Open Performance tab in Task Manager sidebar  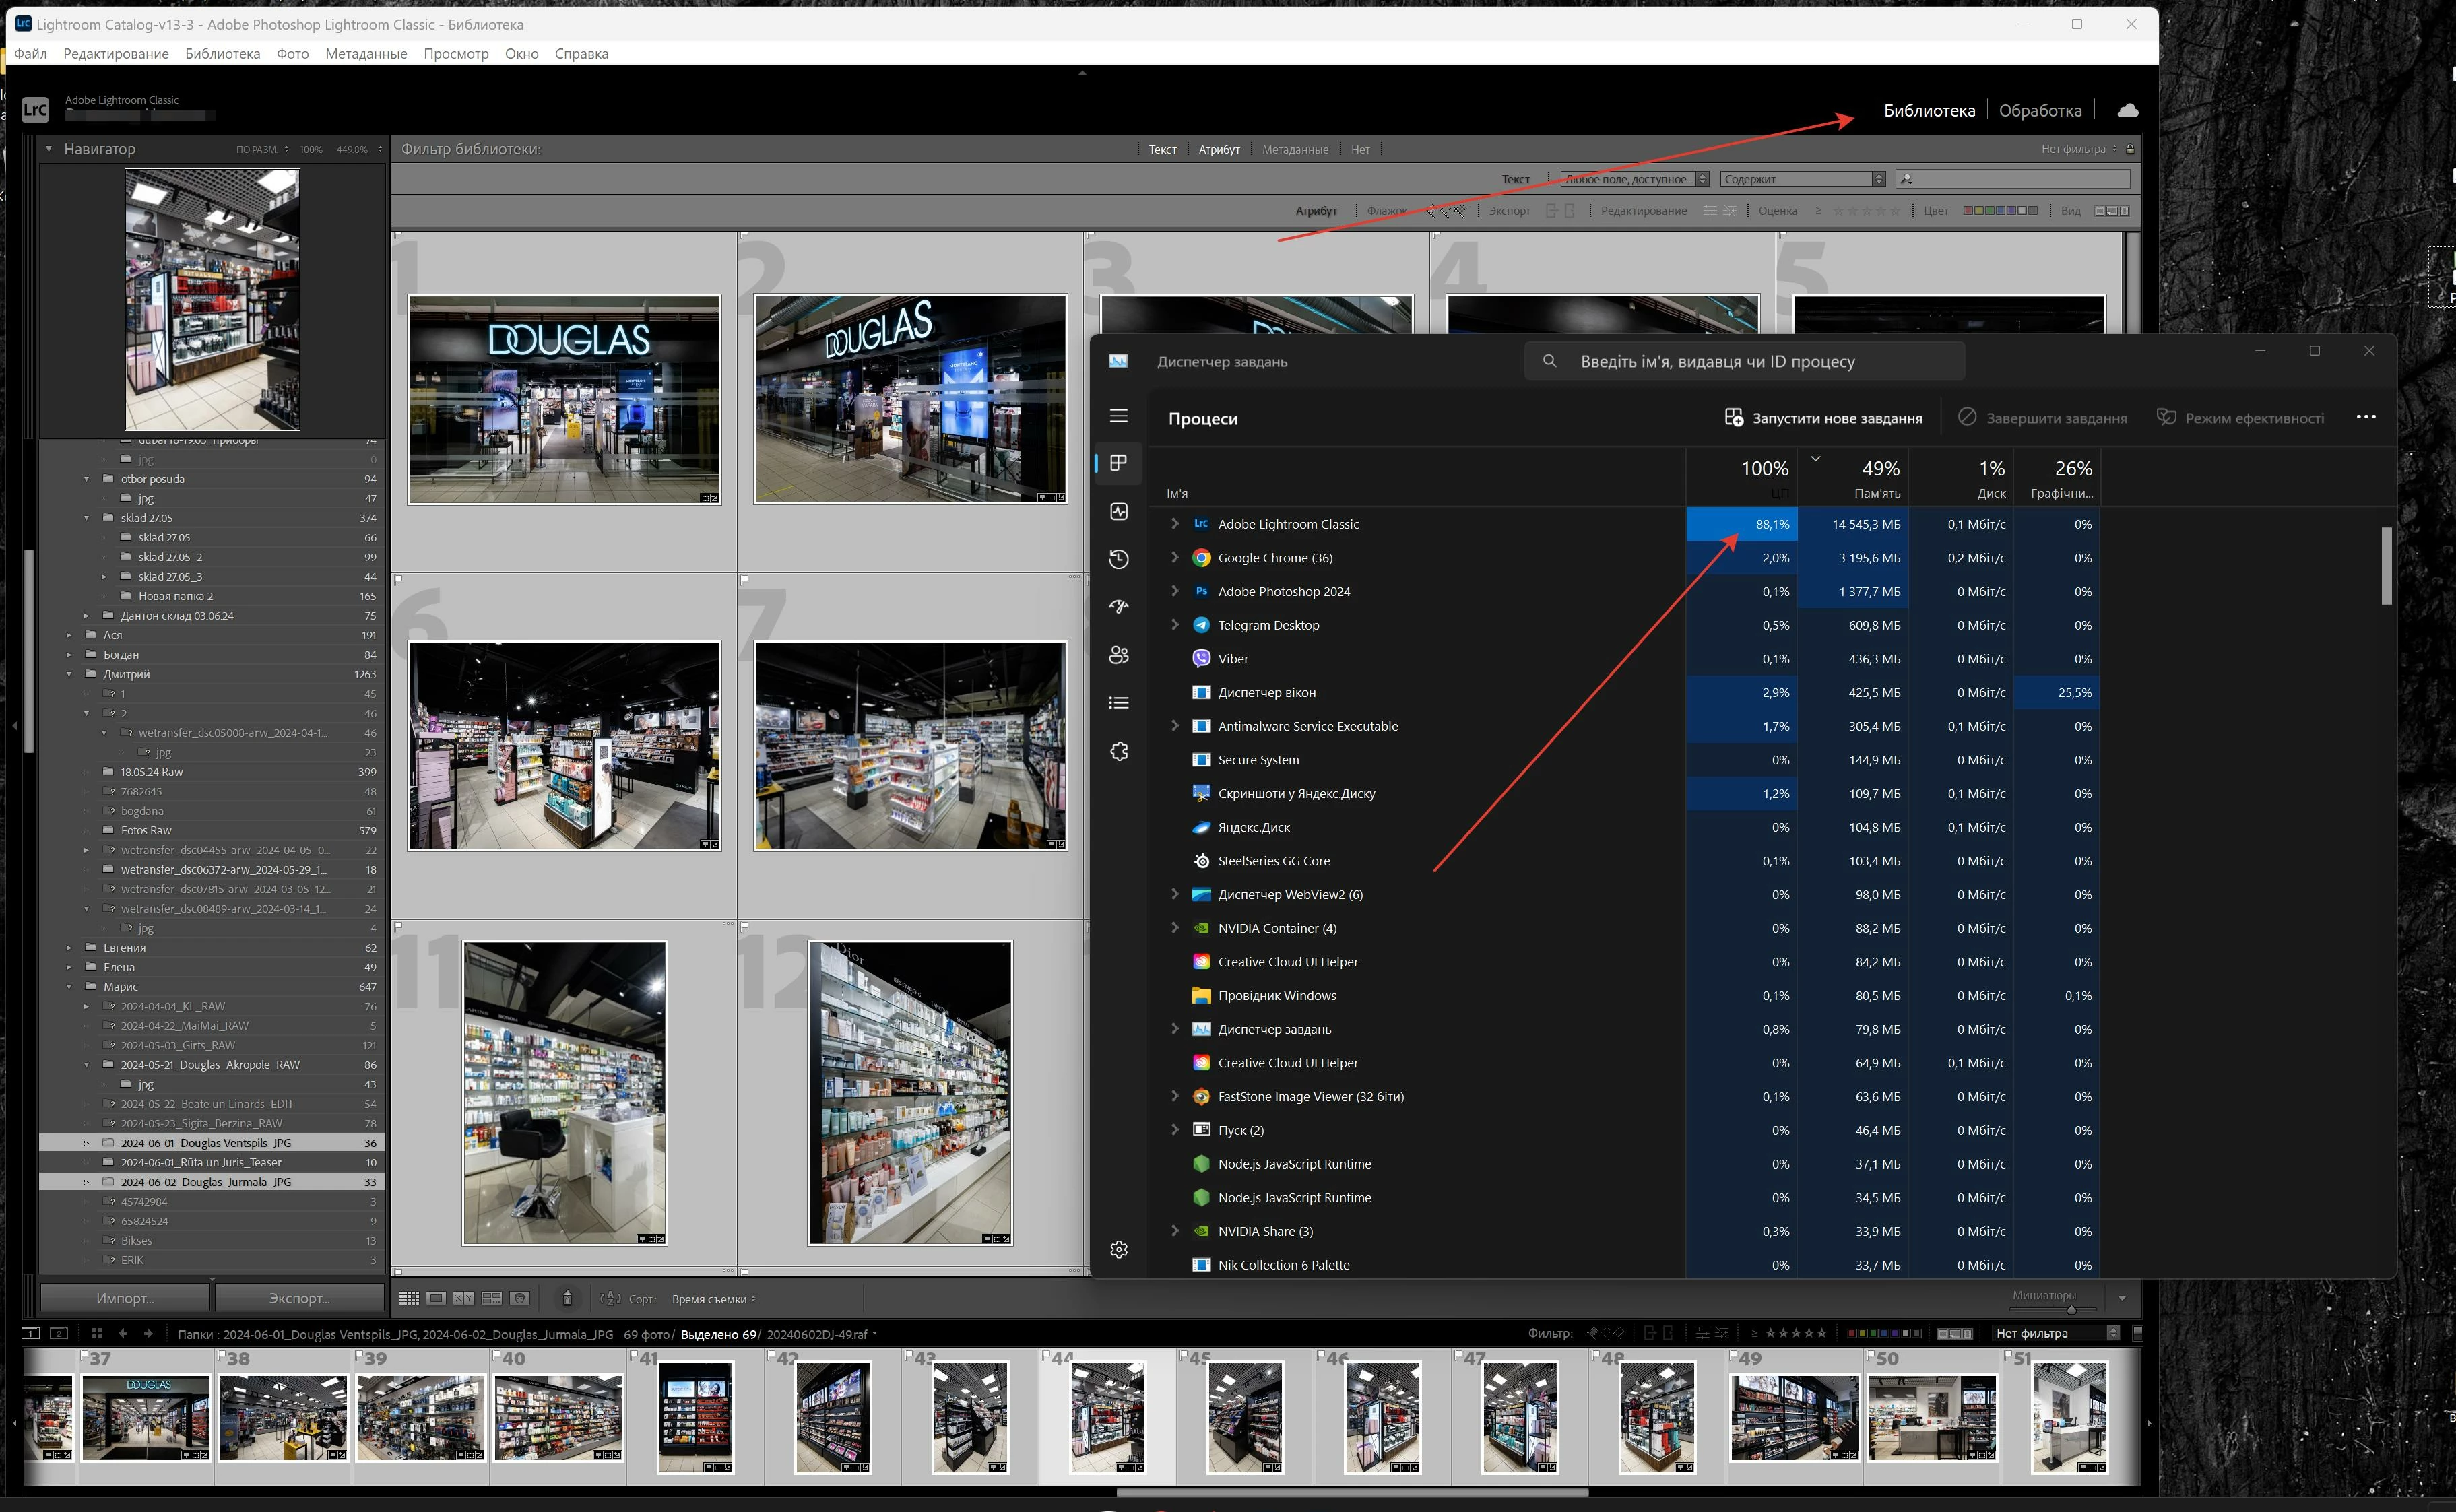[1119, 511]
